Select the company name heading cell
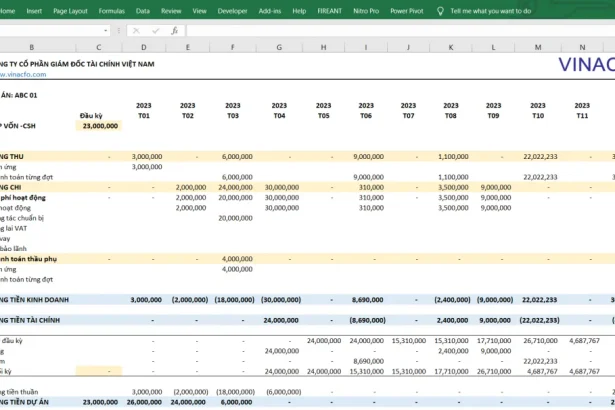 (x=77, y=64)
